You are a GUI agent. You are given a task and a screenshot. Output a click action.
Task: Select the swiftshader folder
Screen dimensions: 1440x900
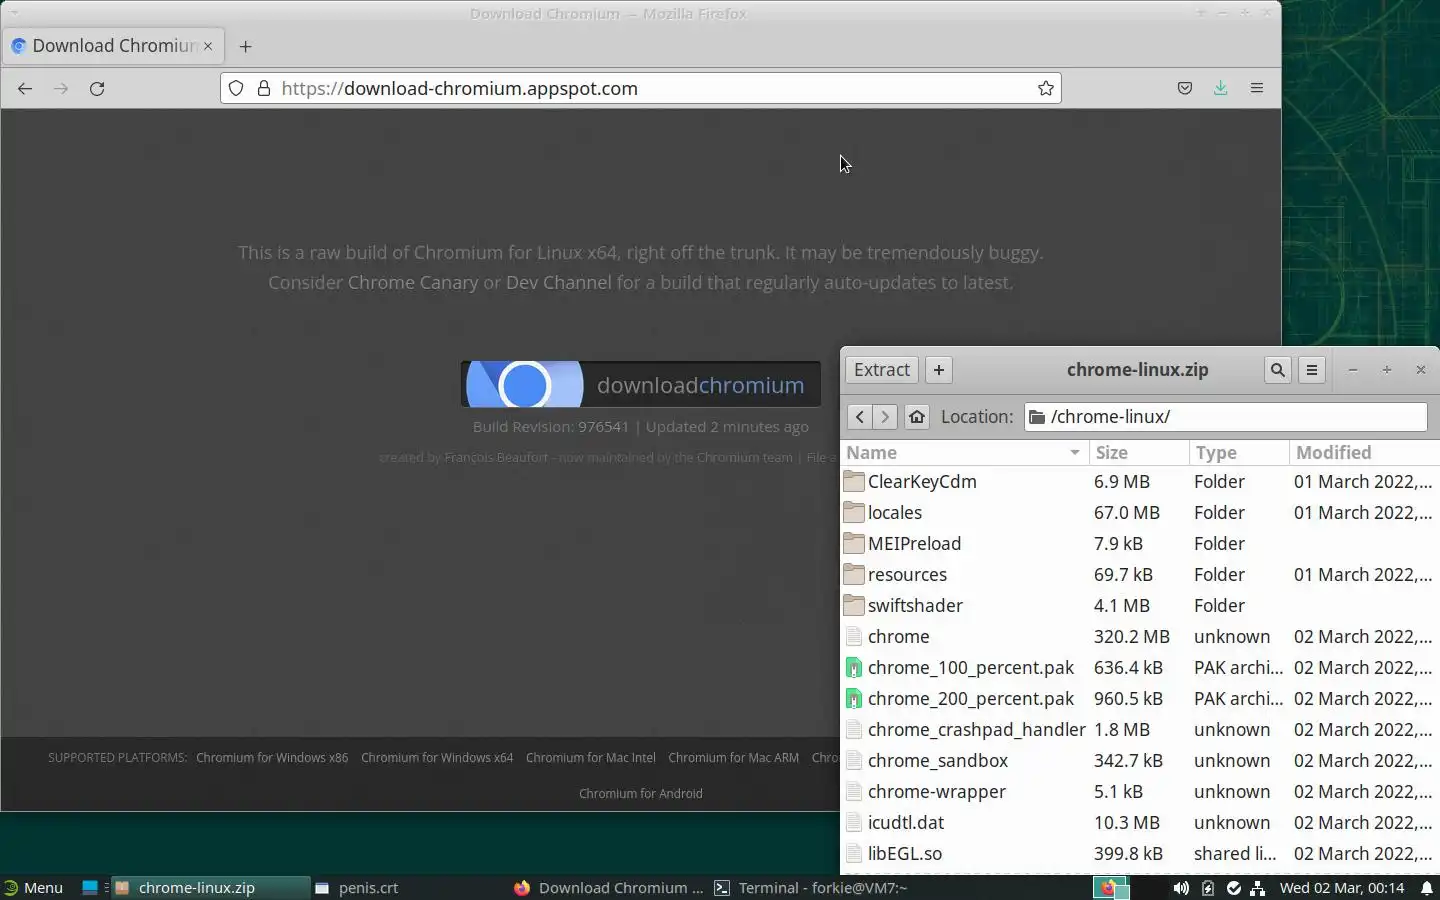pos(1140,605)
